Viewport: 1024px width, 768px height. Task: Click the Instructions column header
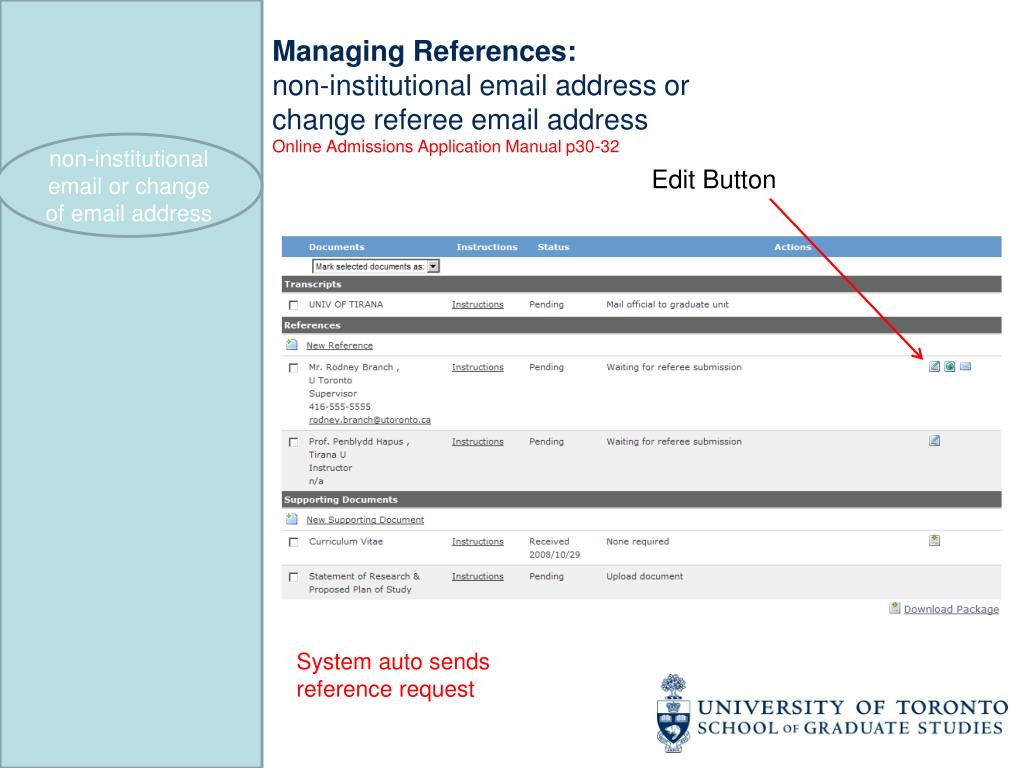pyautogui.click(x=487, y=247)
